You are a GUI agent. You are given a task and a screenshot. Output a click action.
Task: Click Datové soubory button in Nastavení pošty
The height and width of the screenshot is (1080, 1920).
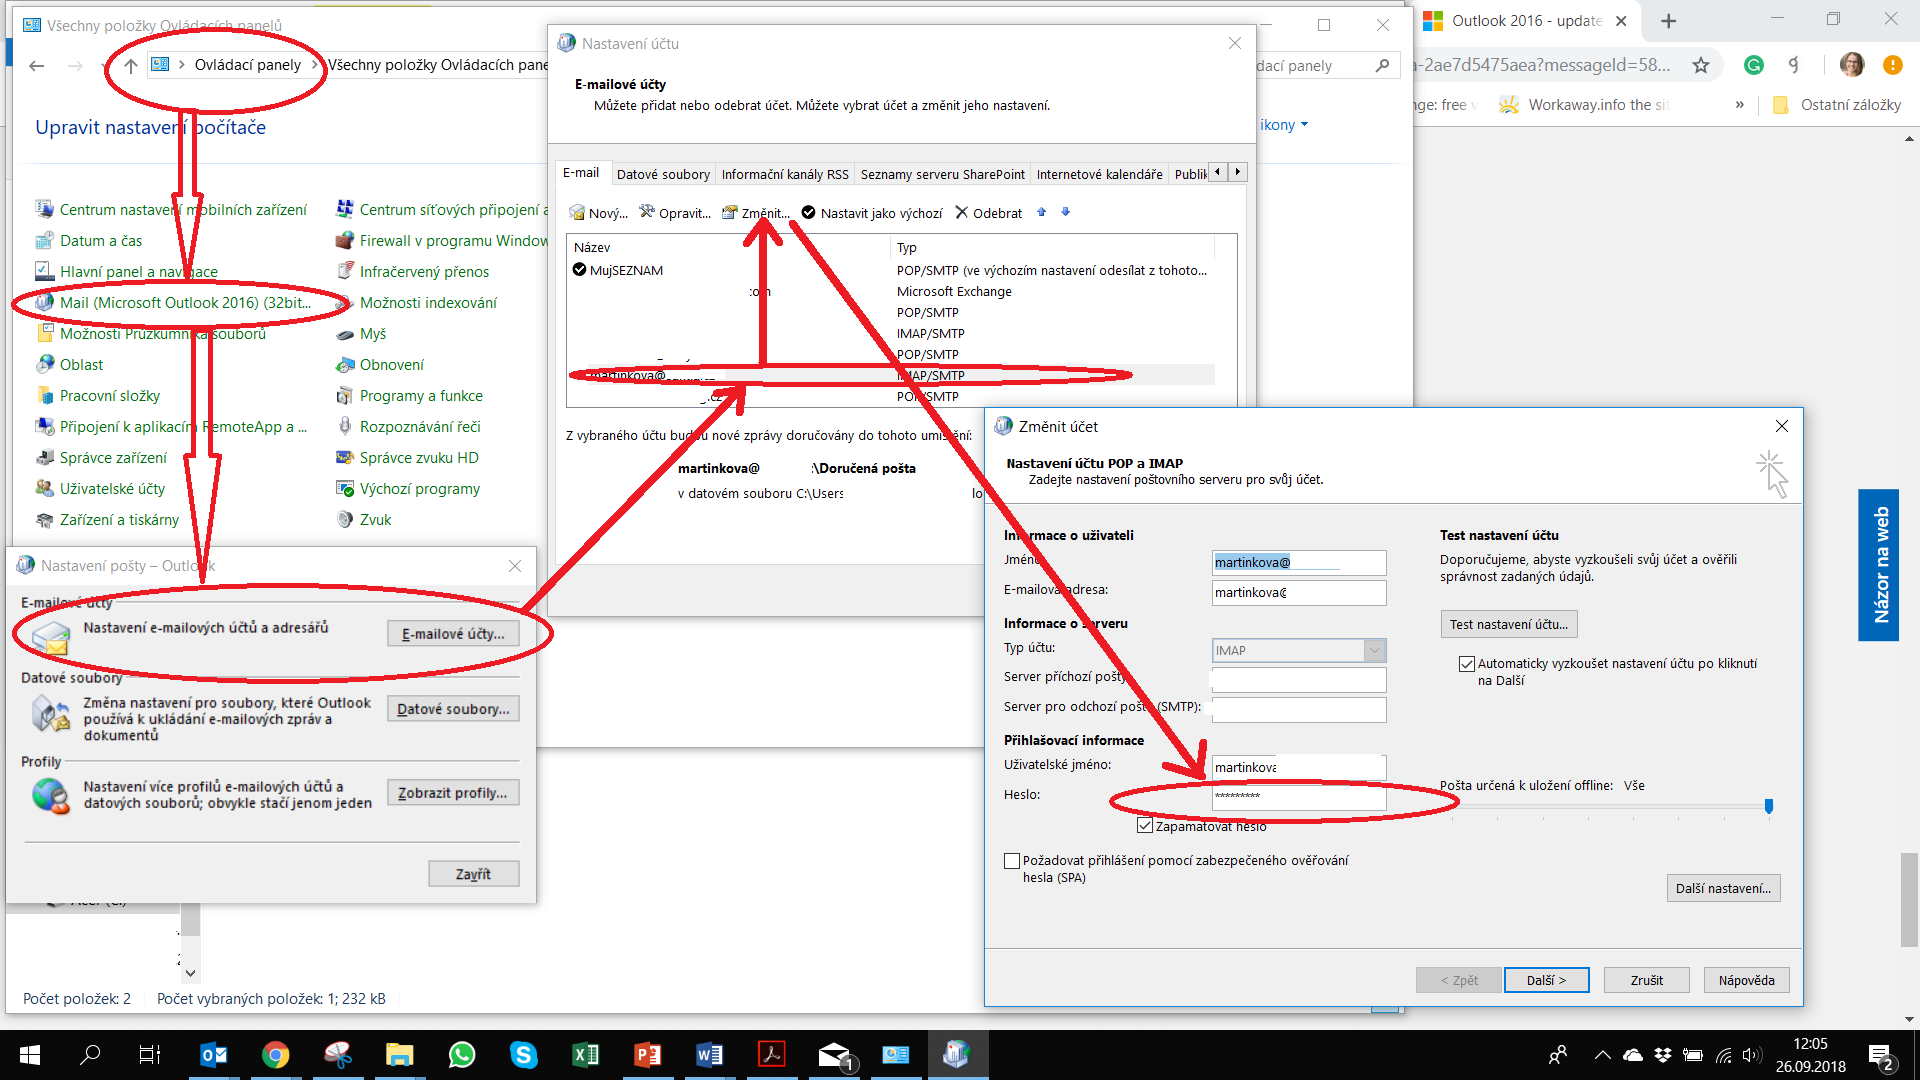[453, 709]
